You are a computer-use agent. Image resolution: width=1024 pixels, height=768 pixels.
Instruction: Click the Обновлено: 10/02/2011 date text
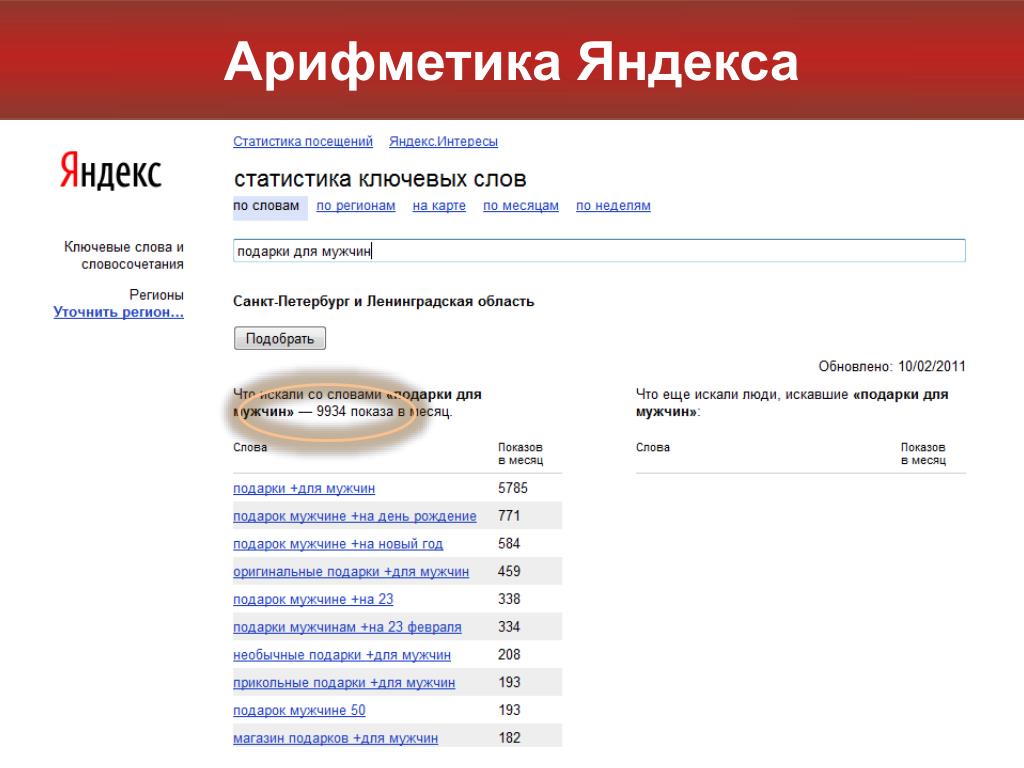click(x=891, y=366)
